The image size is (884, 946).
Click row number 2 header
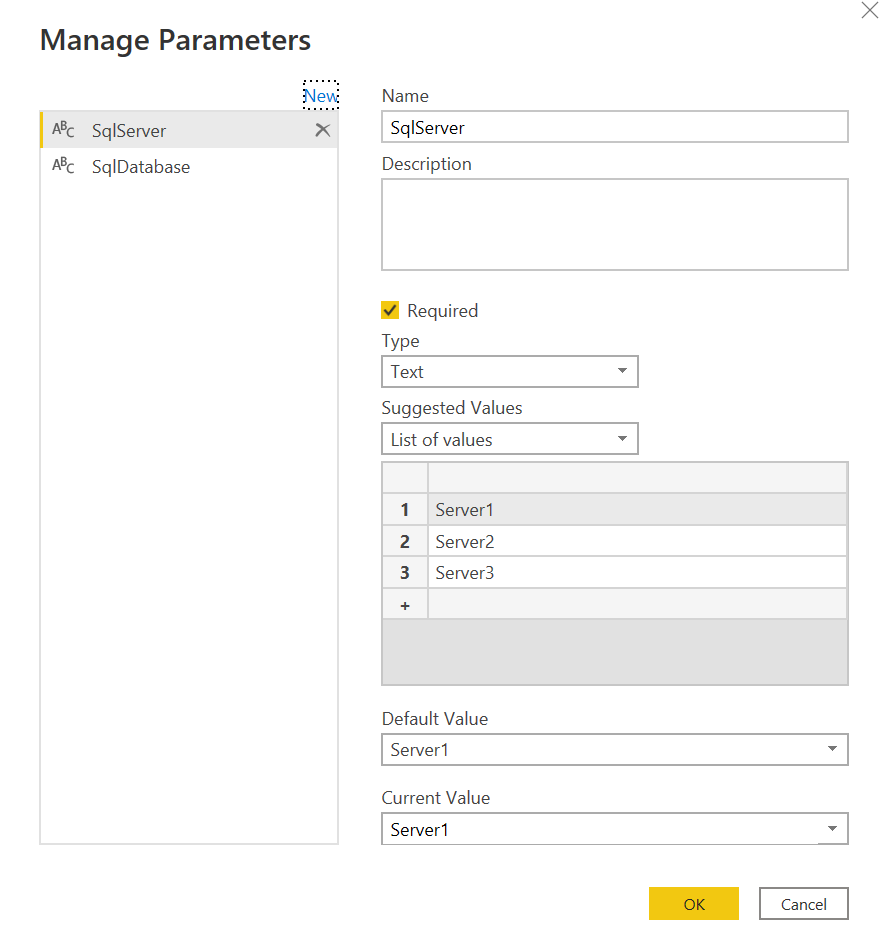tap(405, 541)
